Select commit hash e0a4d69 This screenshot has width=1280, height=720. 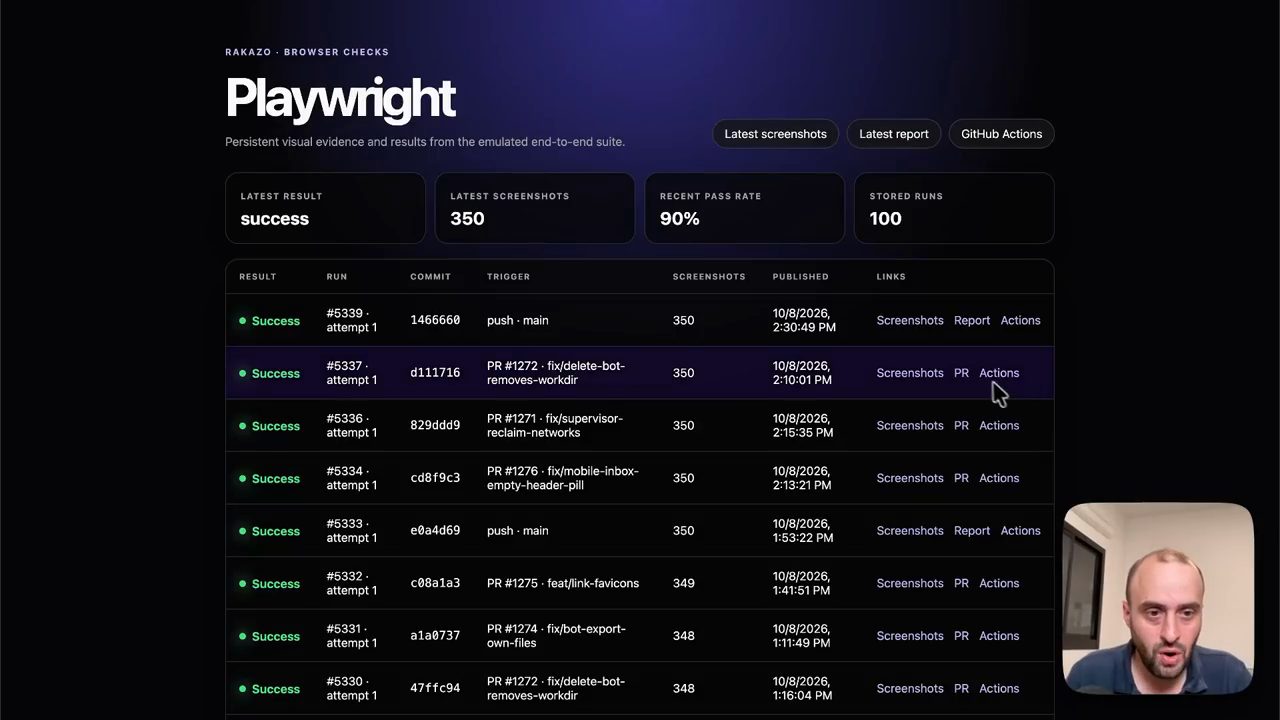(x=435, y=531)
